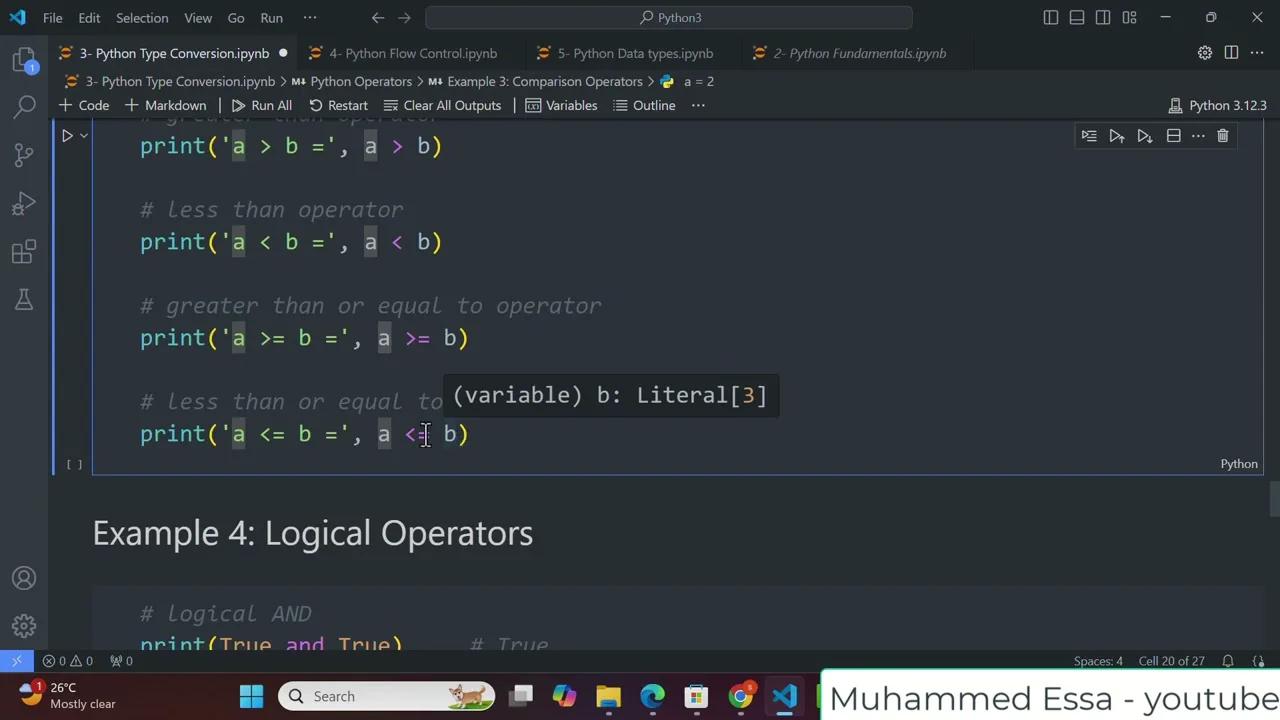Click the Run All button
The height and width of the screenshot is (720, 1280).
264,105
